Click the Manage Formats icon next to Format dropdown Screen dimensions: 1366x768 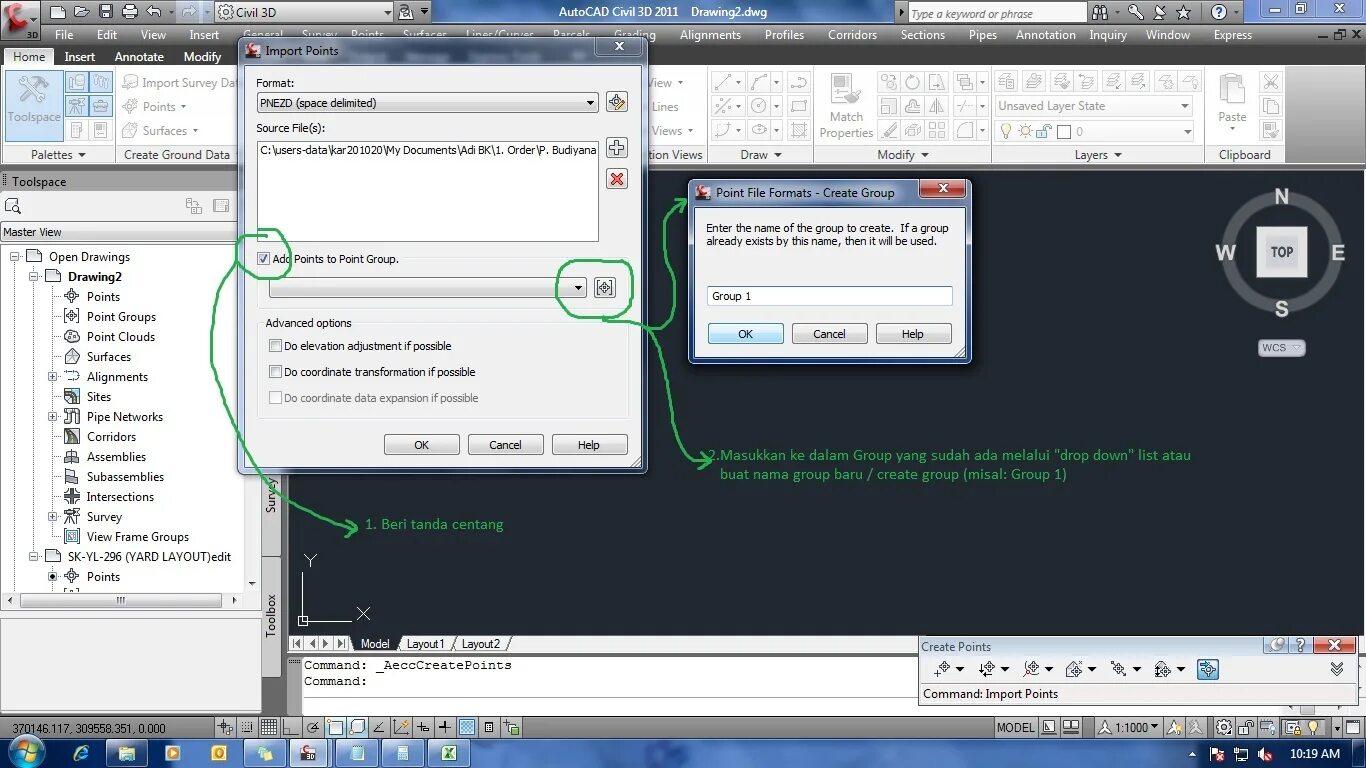[617, 102]
